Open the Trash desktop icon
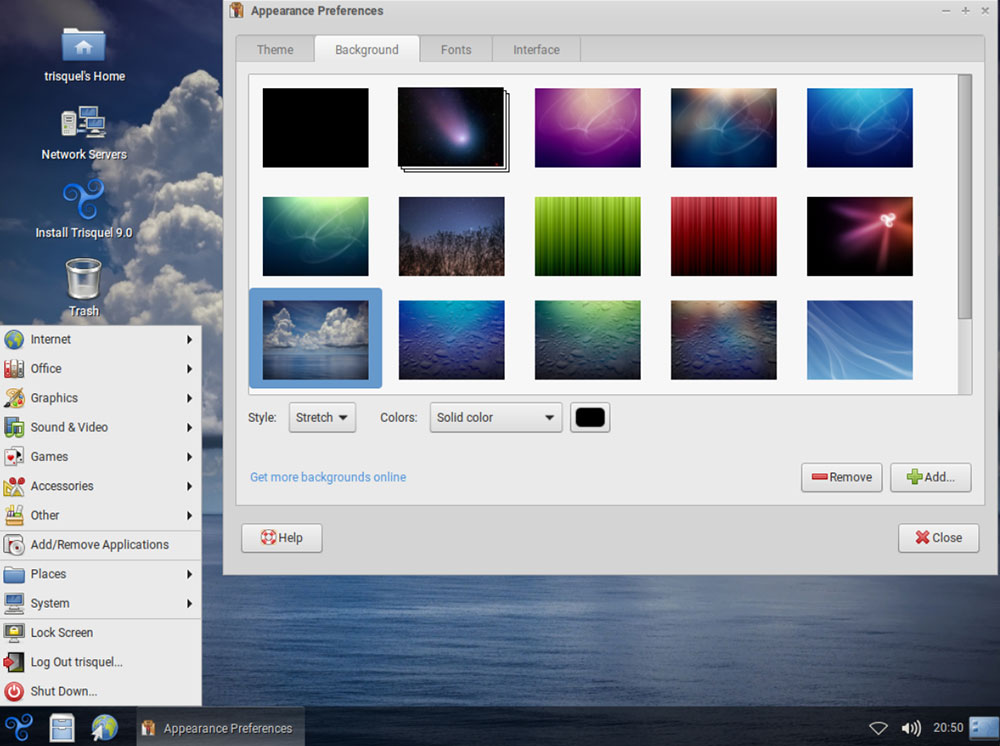 click(83, 280)
